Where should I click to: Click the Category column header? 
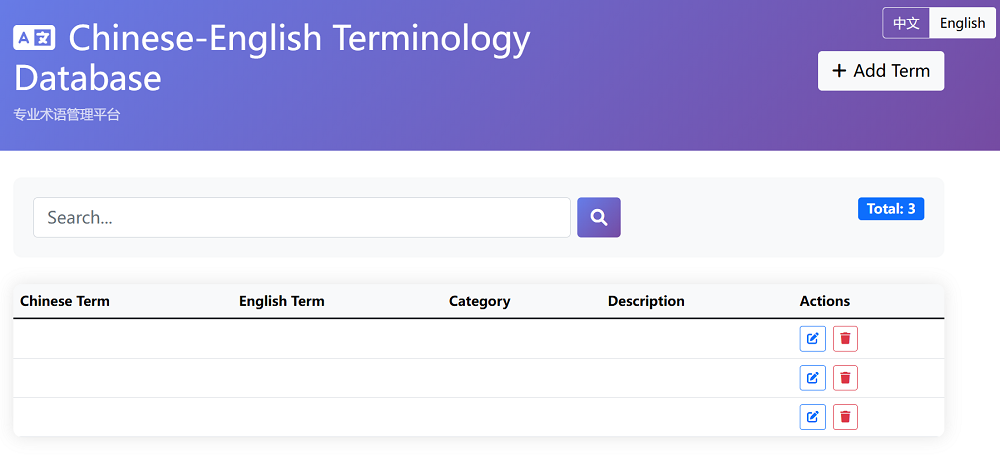coord(479,301)
